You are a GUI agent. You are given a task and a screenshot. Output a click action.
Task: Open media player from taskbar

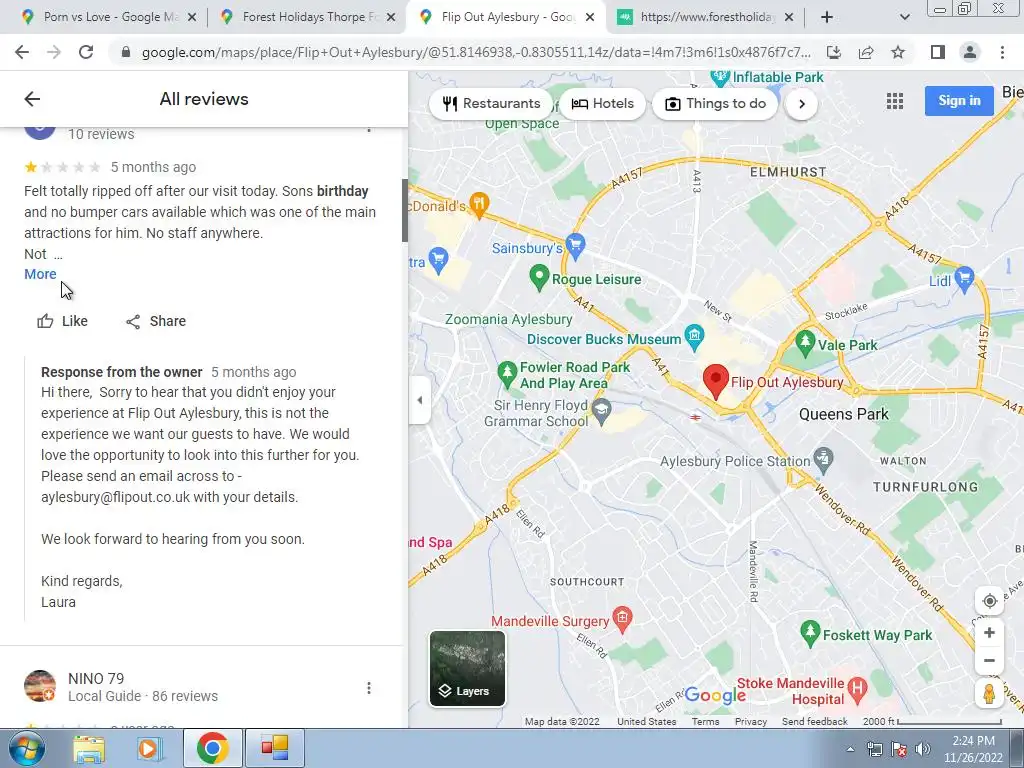pyautogui.click(x=148, y=748)
